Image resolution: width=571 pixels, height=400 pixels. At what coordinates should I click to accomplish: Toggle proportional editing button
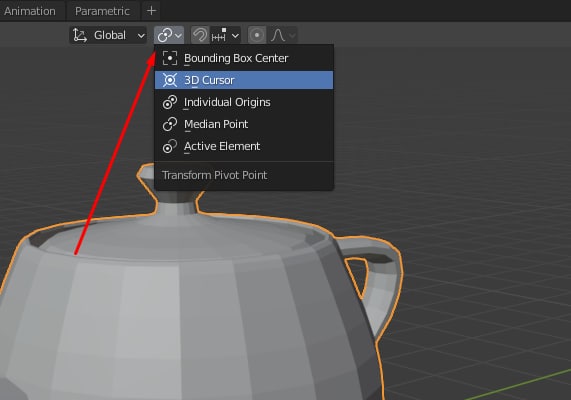257,35
